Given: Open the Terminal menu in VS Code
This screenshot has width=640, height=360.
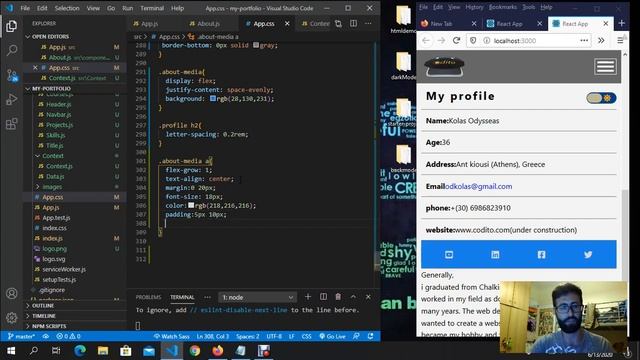Looking at the screenshot, I should click(x=152, y=8).
